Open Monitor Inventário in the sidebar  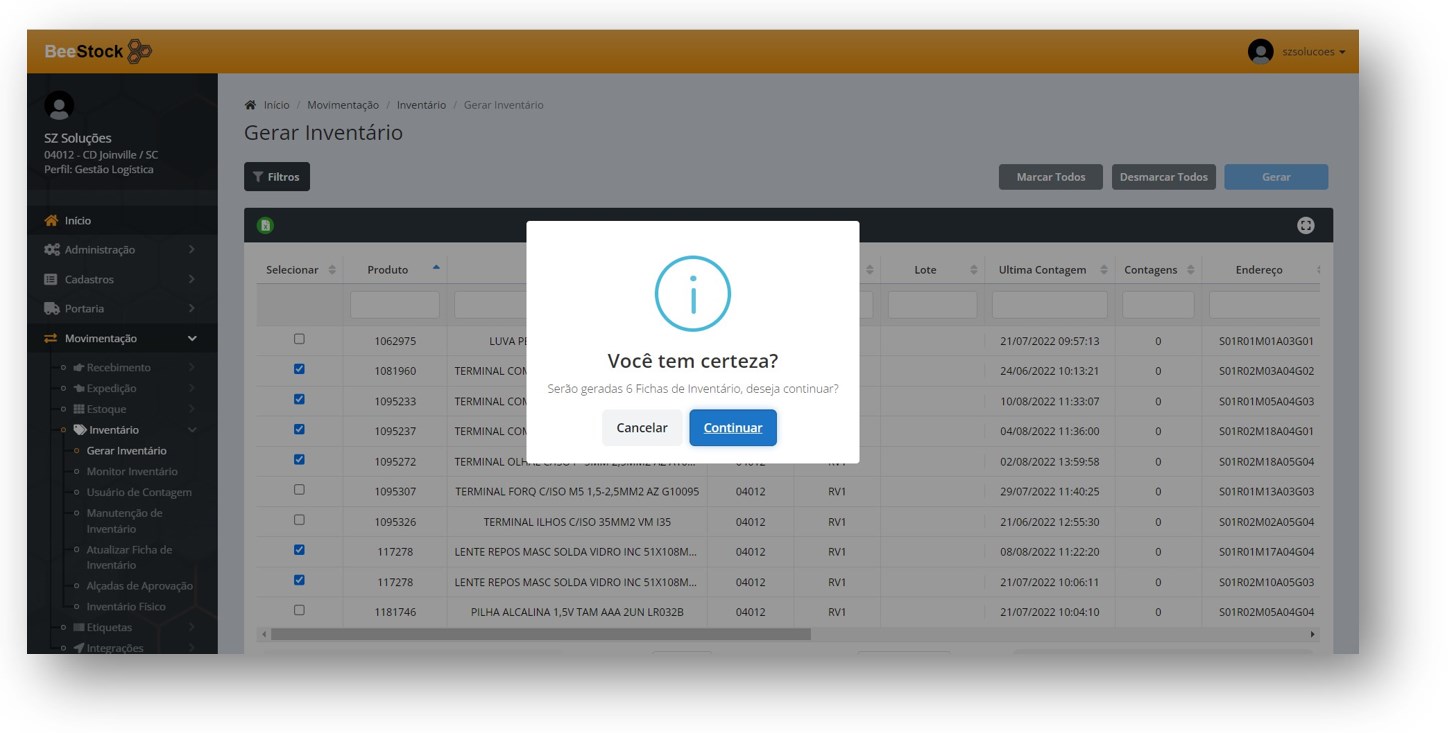click(x=132, y=472)
